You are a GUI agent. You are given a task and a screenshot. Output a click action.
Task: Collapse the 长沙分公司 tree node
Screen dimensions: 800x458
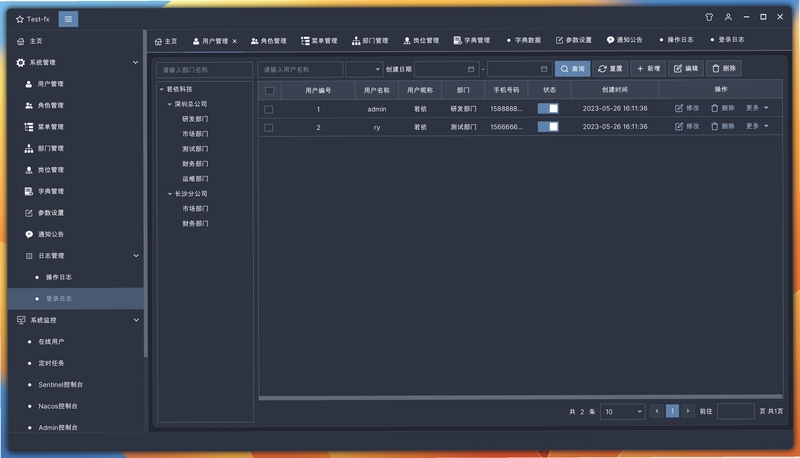(x=170, y=194)
